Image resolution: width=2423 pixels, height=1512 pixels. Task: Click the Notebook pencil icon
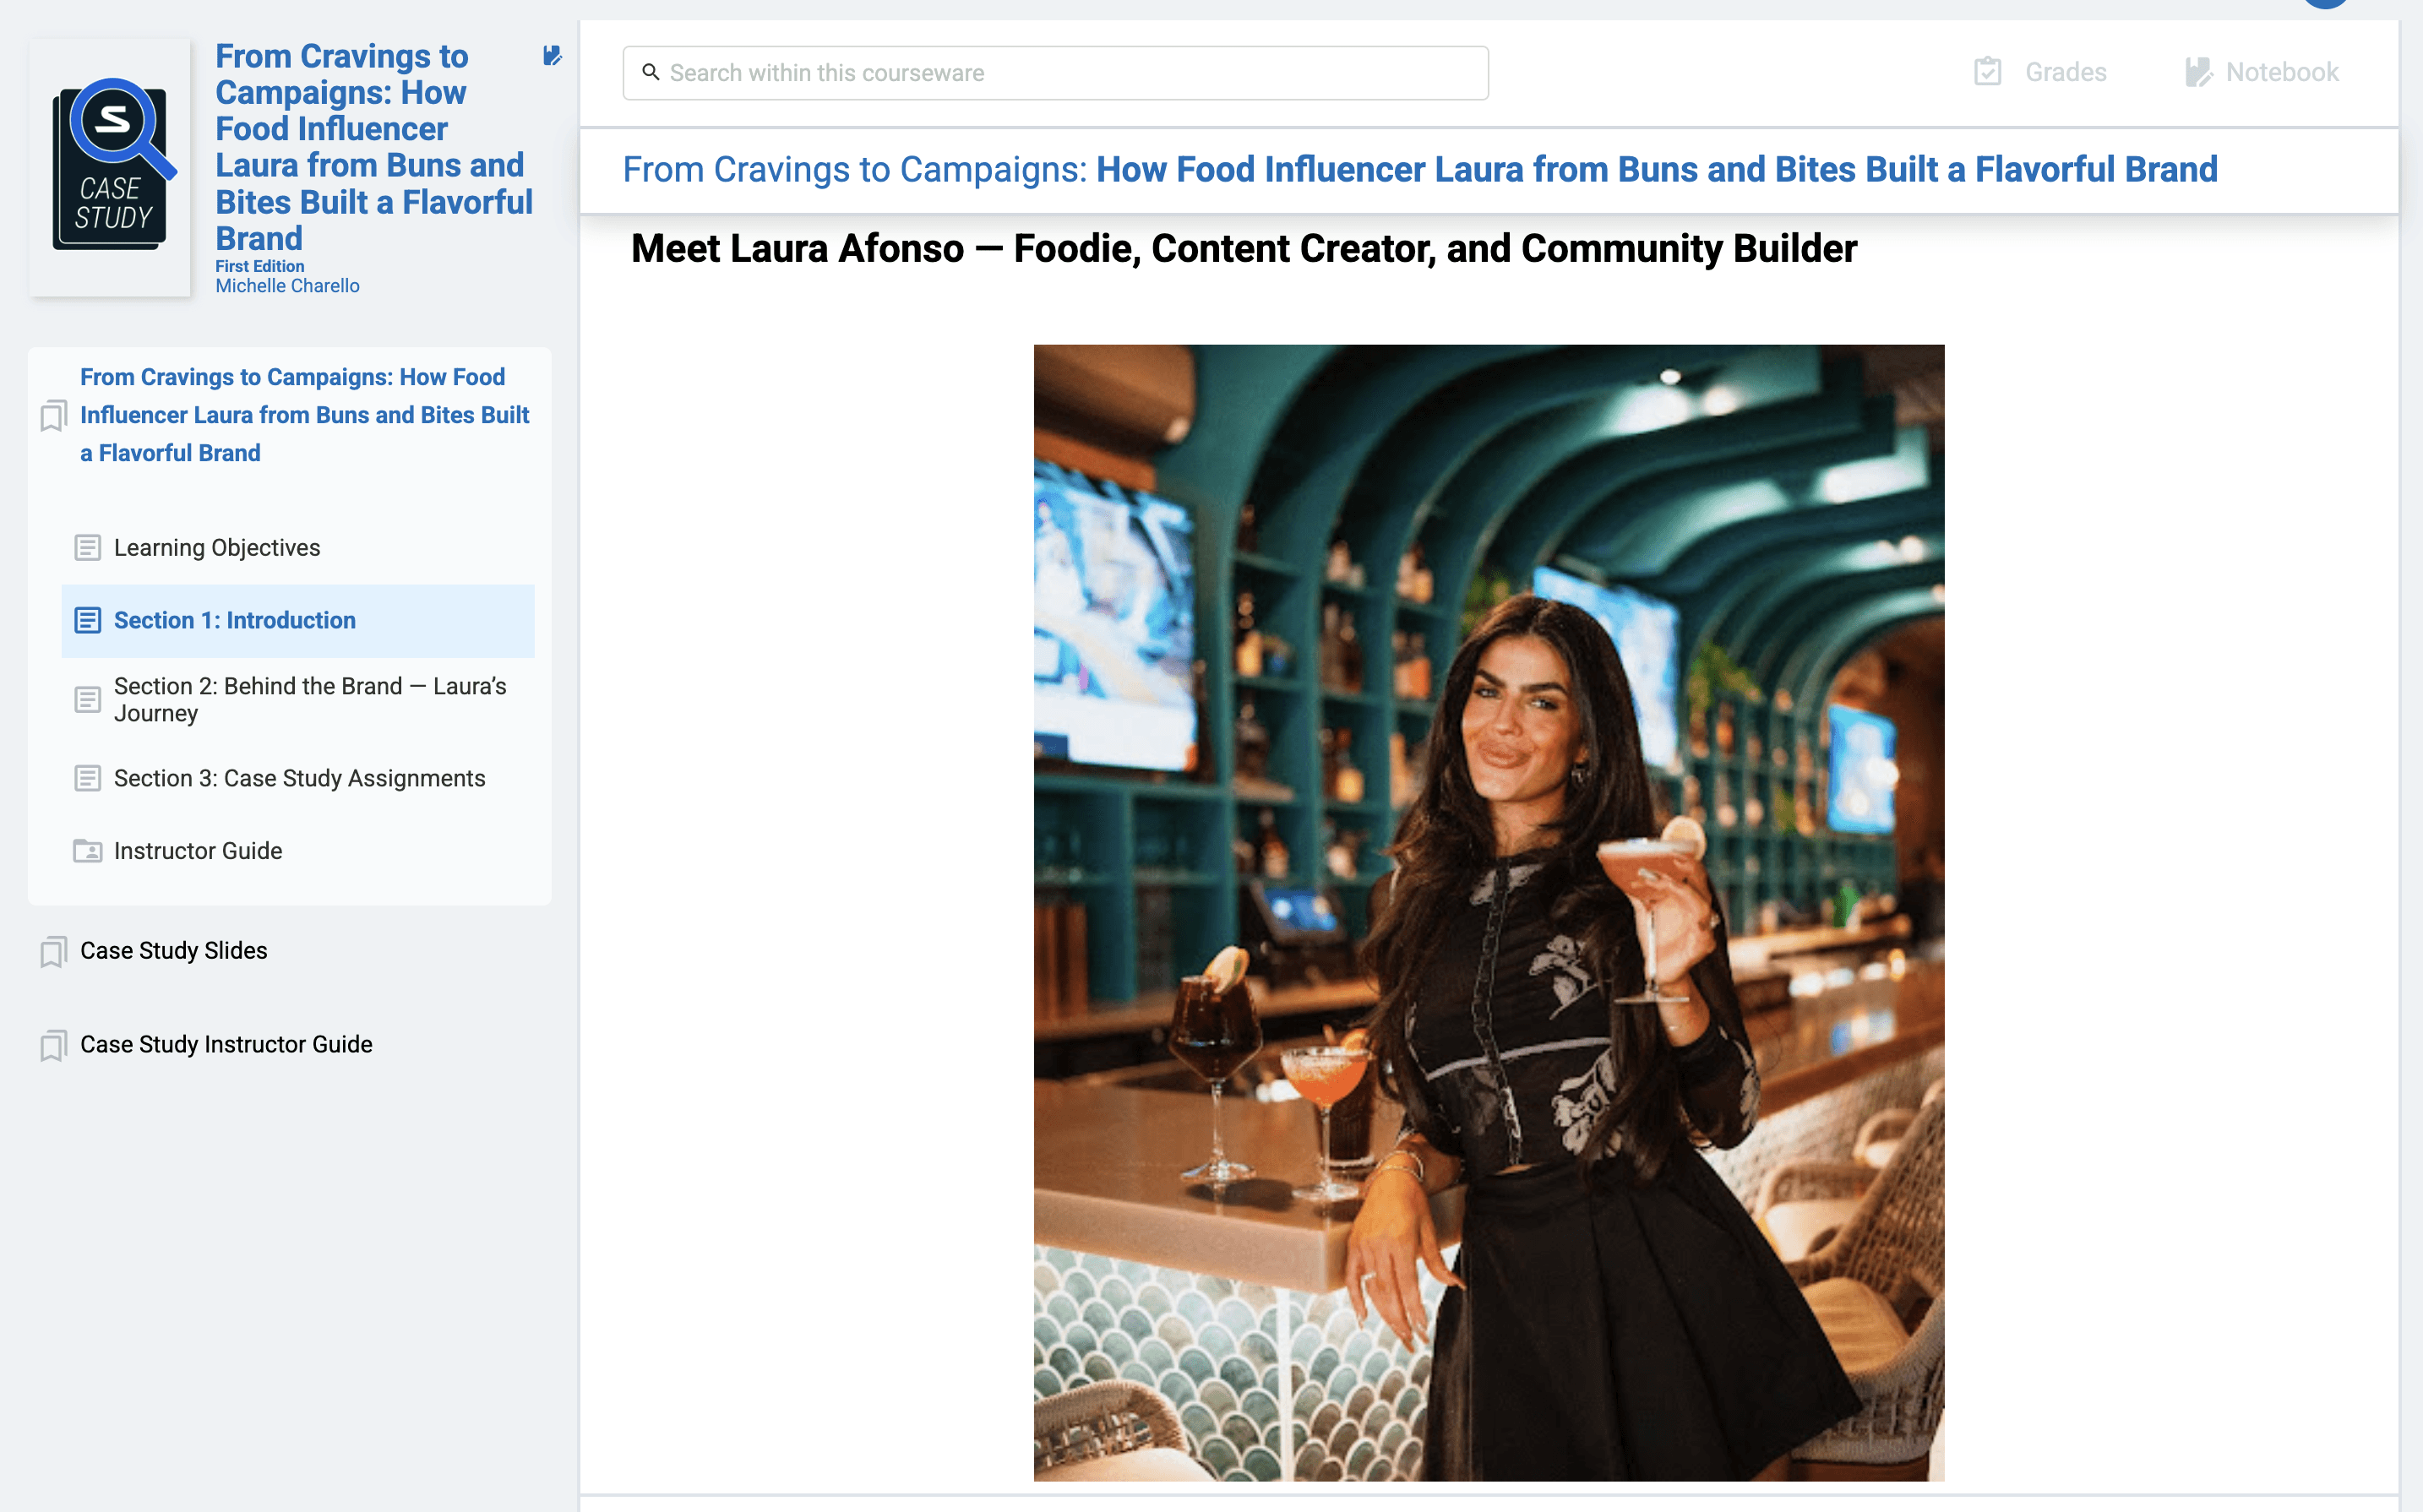[x=2198, y=72]
